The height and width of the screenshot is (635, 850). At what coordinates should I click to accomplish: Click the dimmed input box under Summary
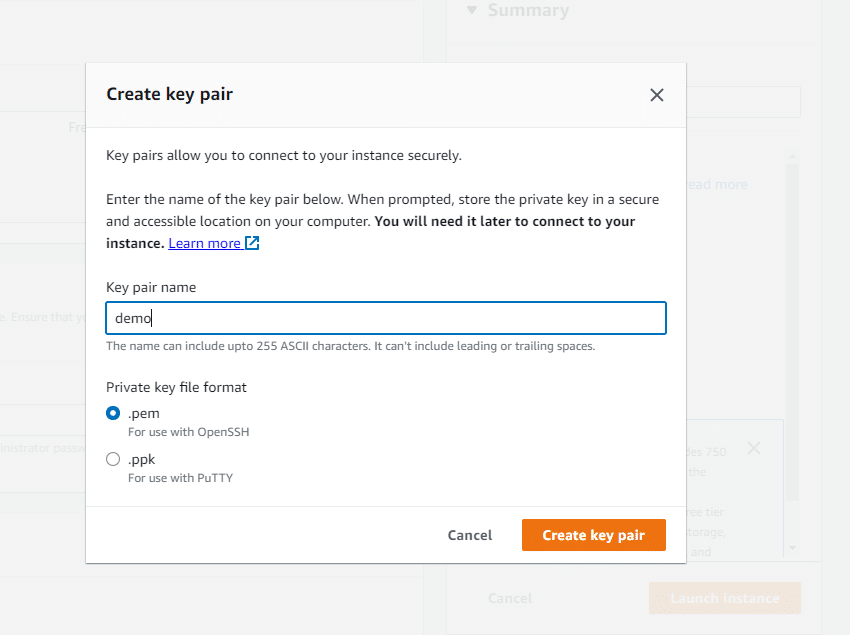[743, 102]
